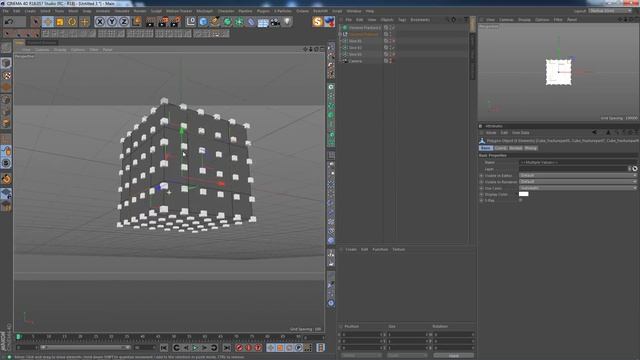Click the orange S plugin icon

pos(317,22)
